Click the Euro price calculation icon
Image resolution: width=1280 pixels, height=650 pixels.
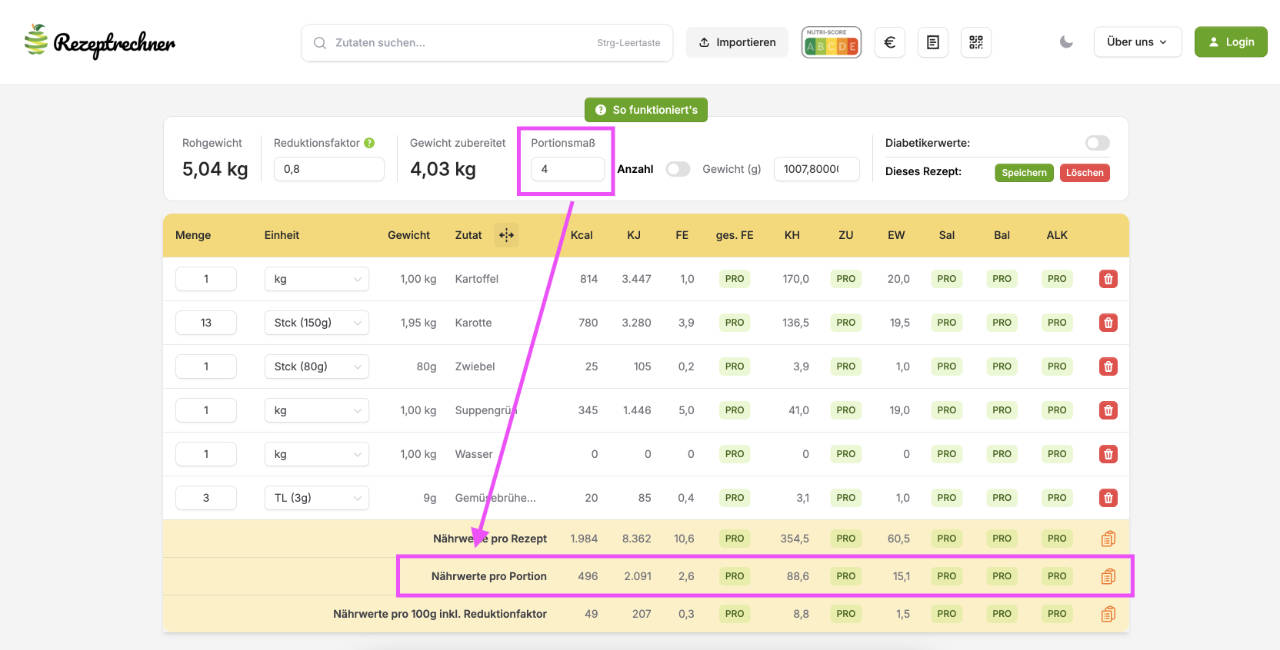pos(890,42)
